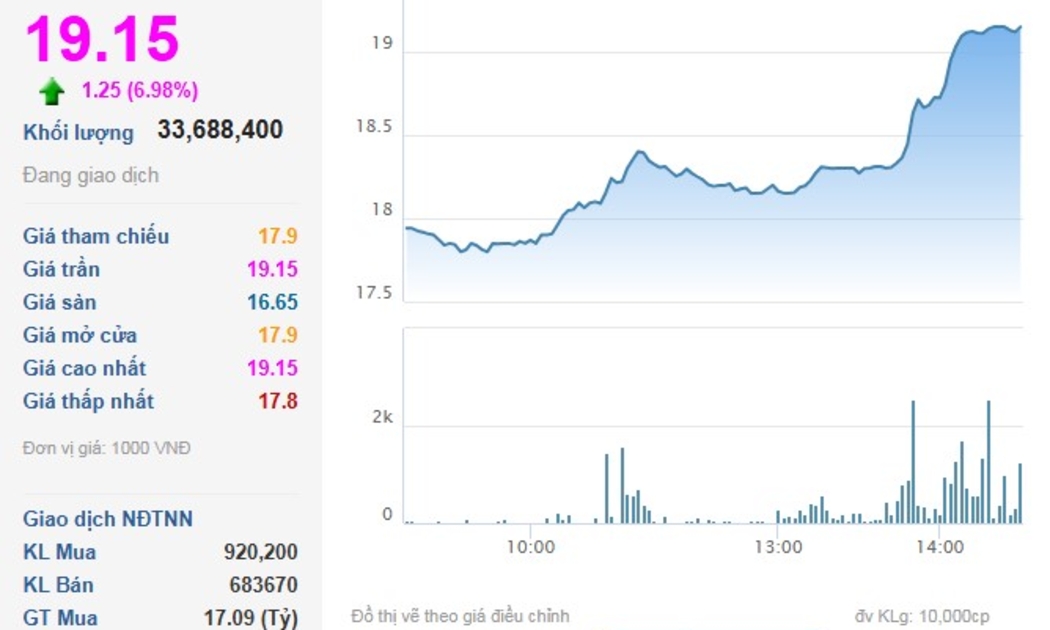Click the Đang giao dịch status text
Image resolution: width=1050 pixels, height=630 pixels.
point(91,176)
